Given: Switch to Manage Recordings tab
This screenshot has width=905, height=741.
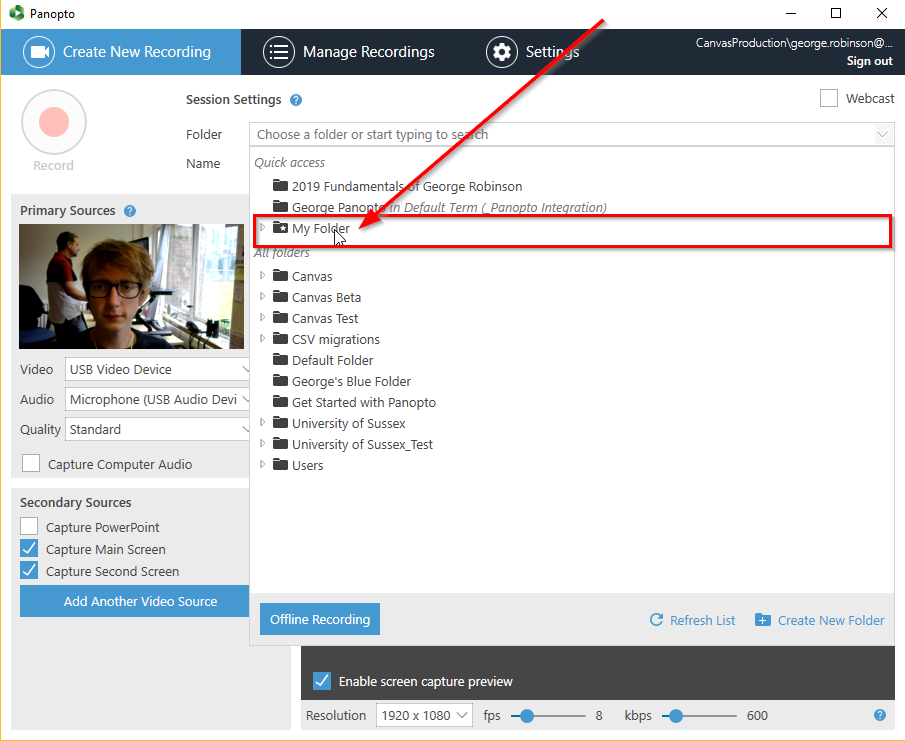Looking at the screenshot, I should tap(349, 52).
